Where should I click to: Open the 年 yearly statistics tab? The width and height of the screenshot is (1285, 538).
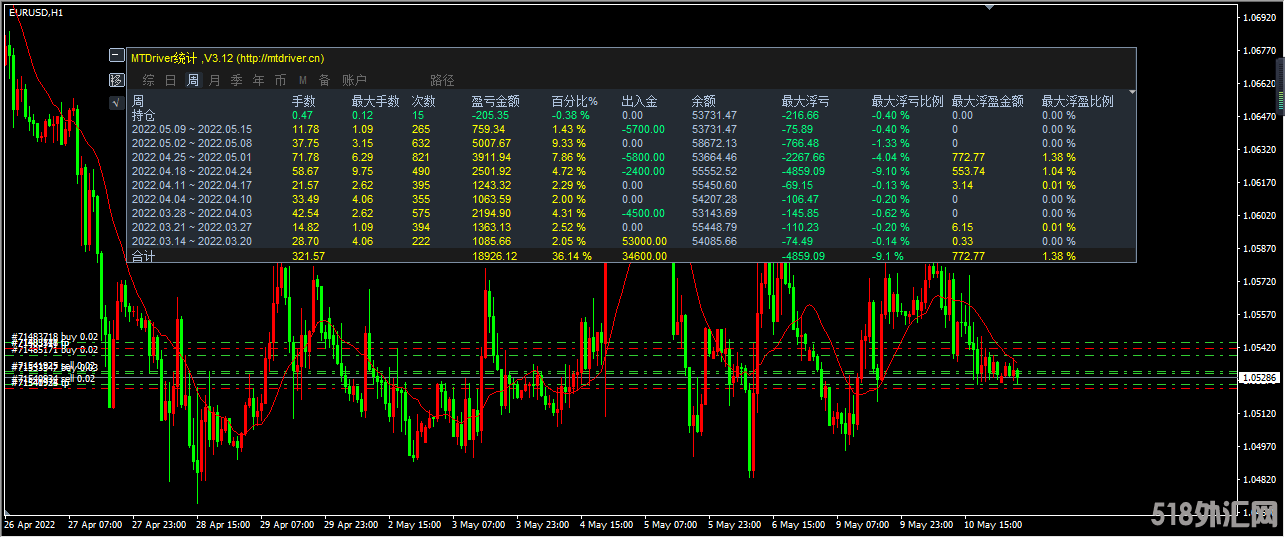click(x=258, y=80)
